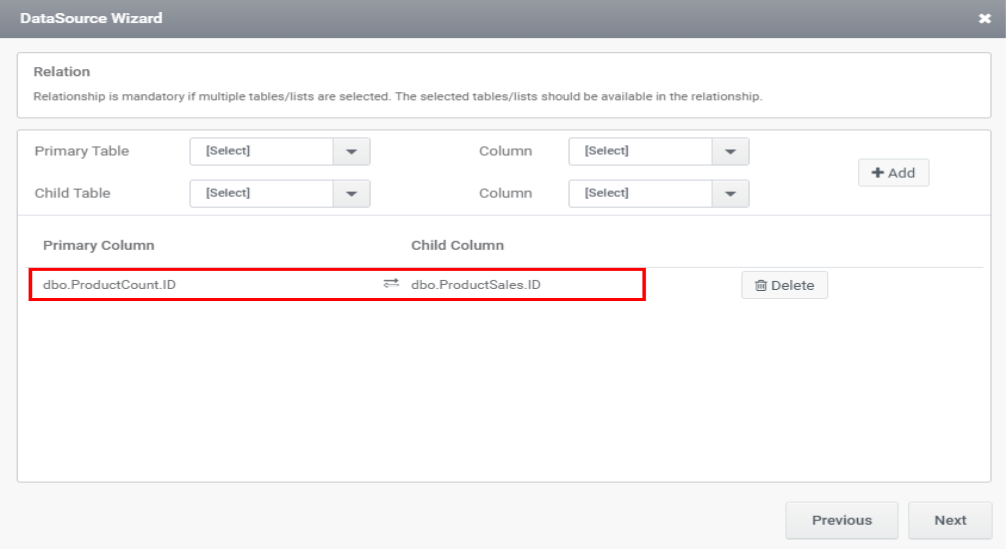Expand the Primary Table dropdown arrow

(351, 152)
